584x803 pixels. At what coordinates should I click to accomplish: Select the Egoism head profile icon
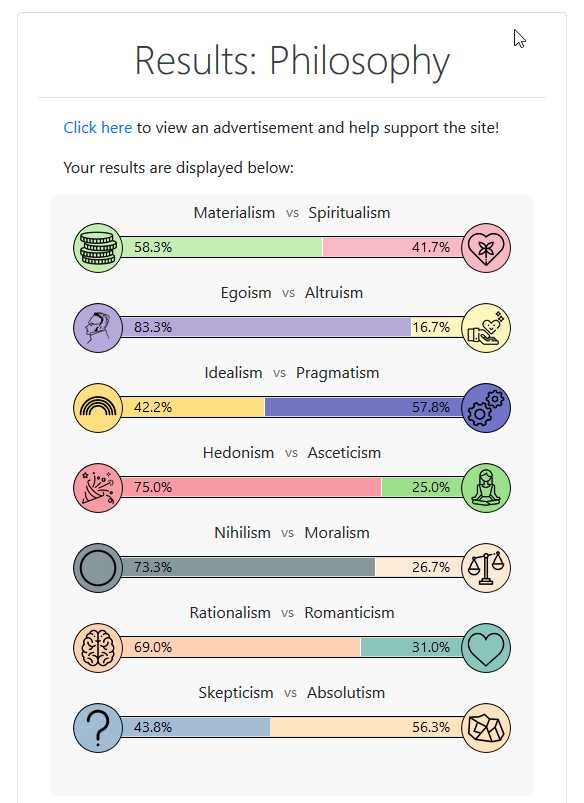[98, 328]
